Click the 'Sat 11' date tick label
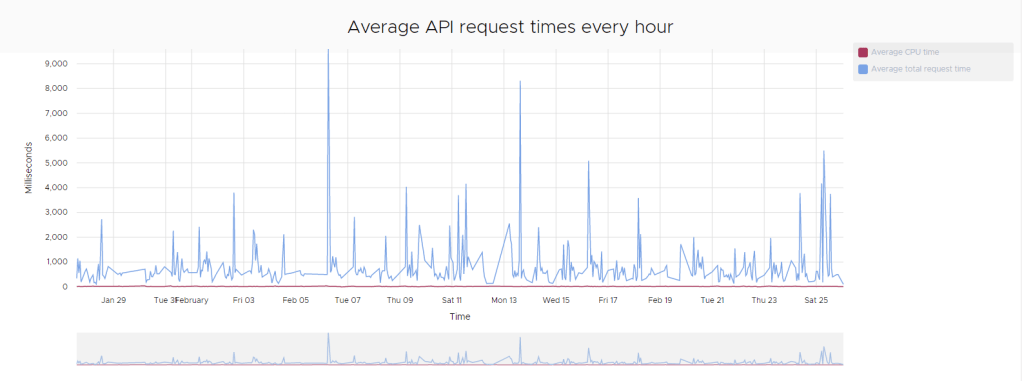The image size is (1022, 381). pos(452,300)
